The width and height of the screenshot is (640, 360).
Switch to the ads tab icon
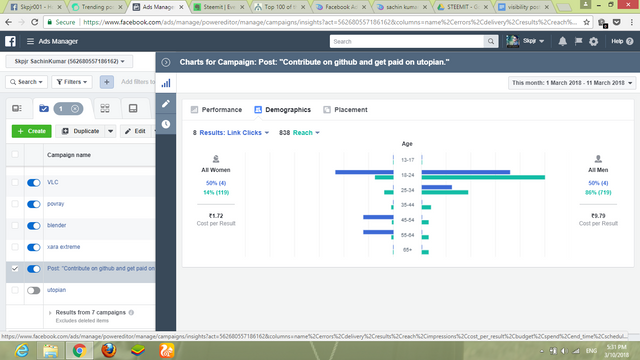(133, 108)
